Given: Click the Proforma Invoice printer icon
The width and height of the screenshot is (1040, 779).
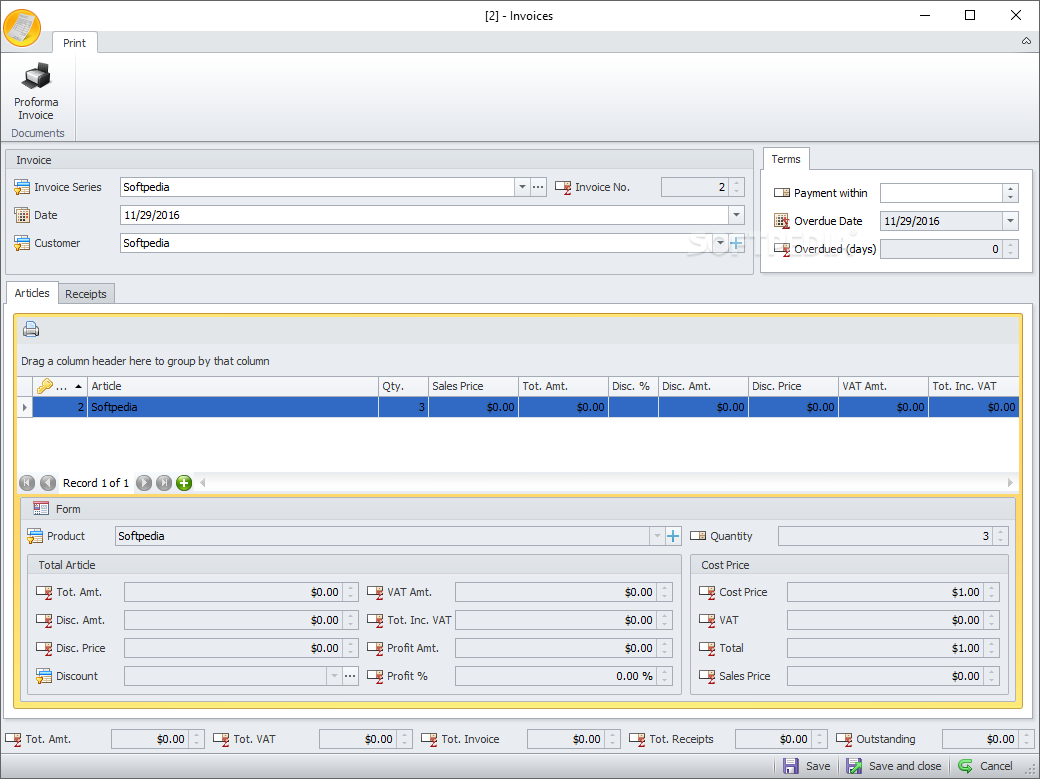Looking at the screenshot, I should 36,76.
